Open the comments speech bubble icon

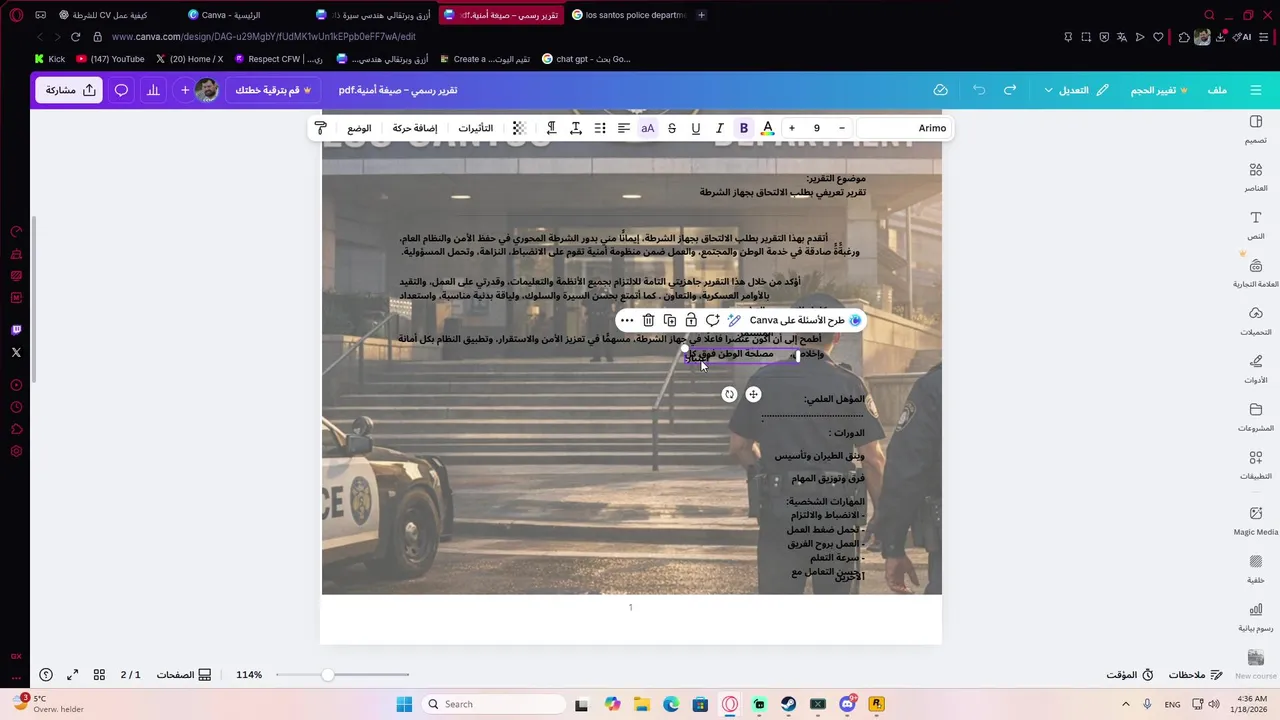click(x=121, y=90)
